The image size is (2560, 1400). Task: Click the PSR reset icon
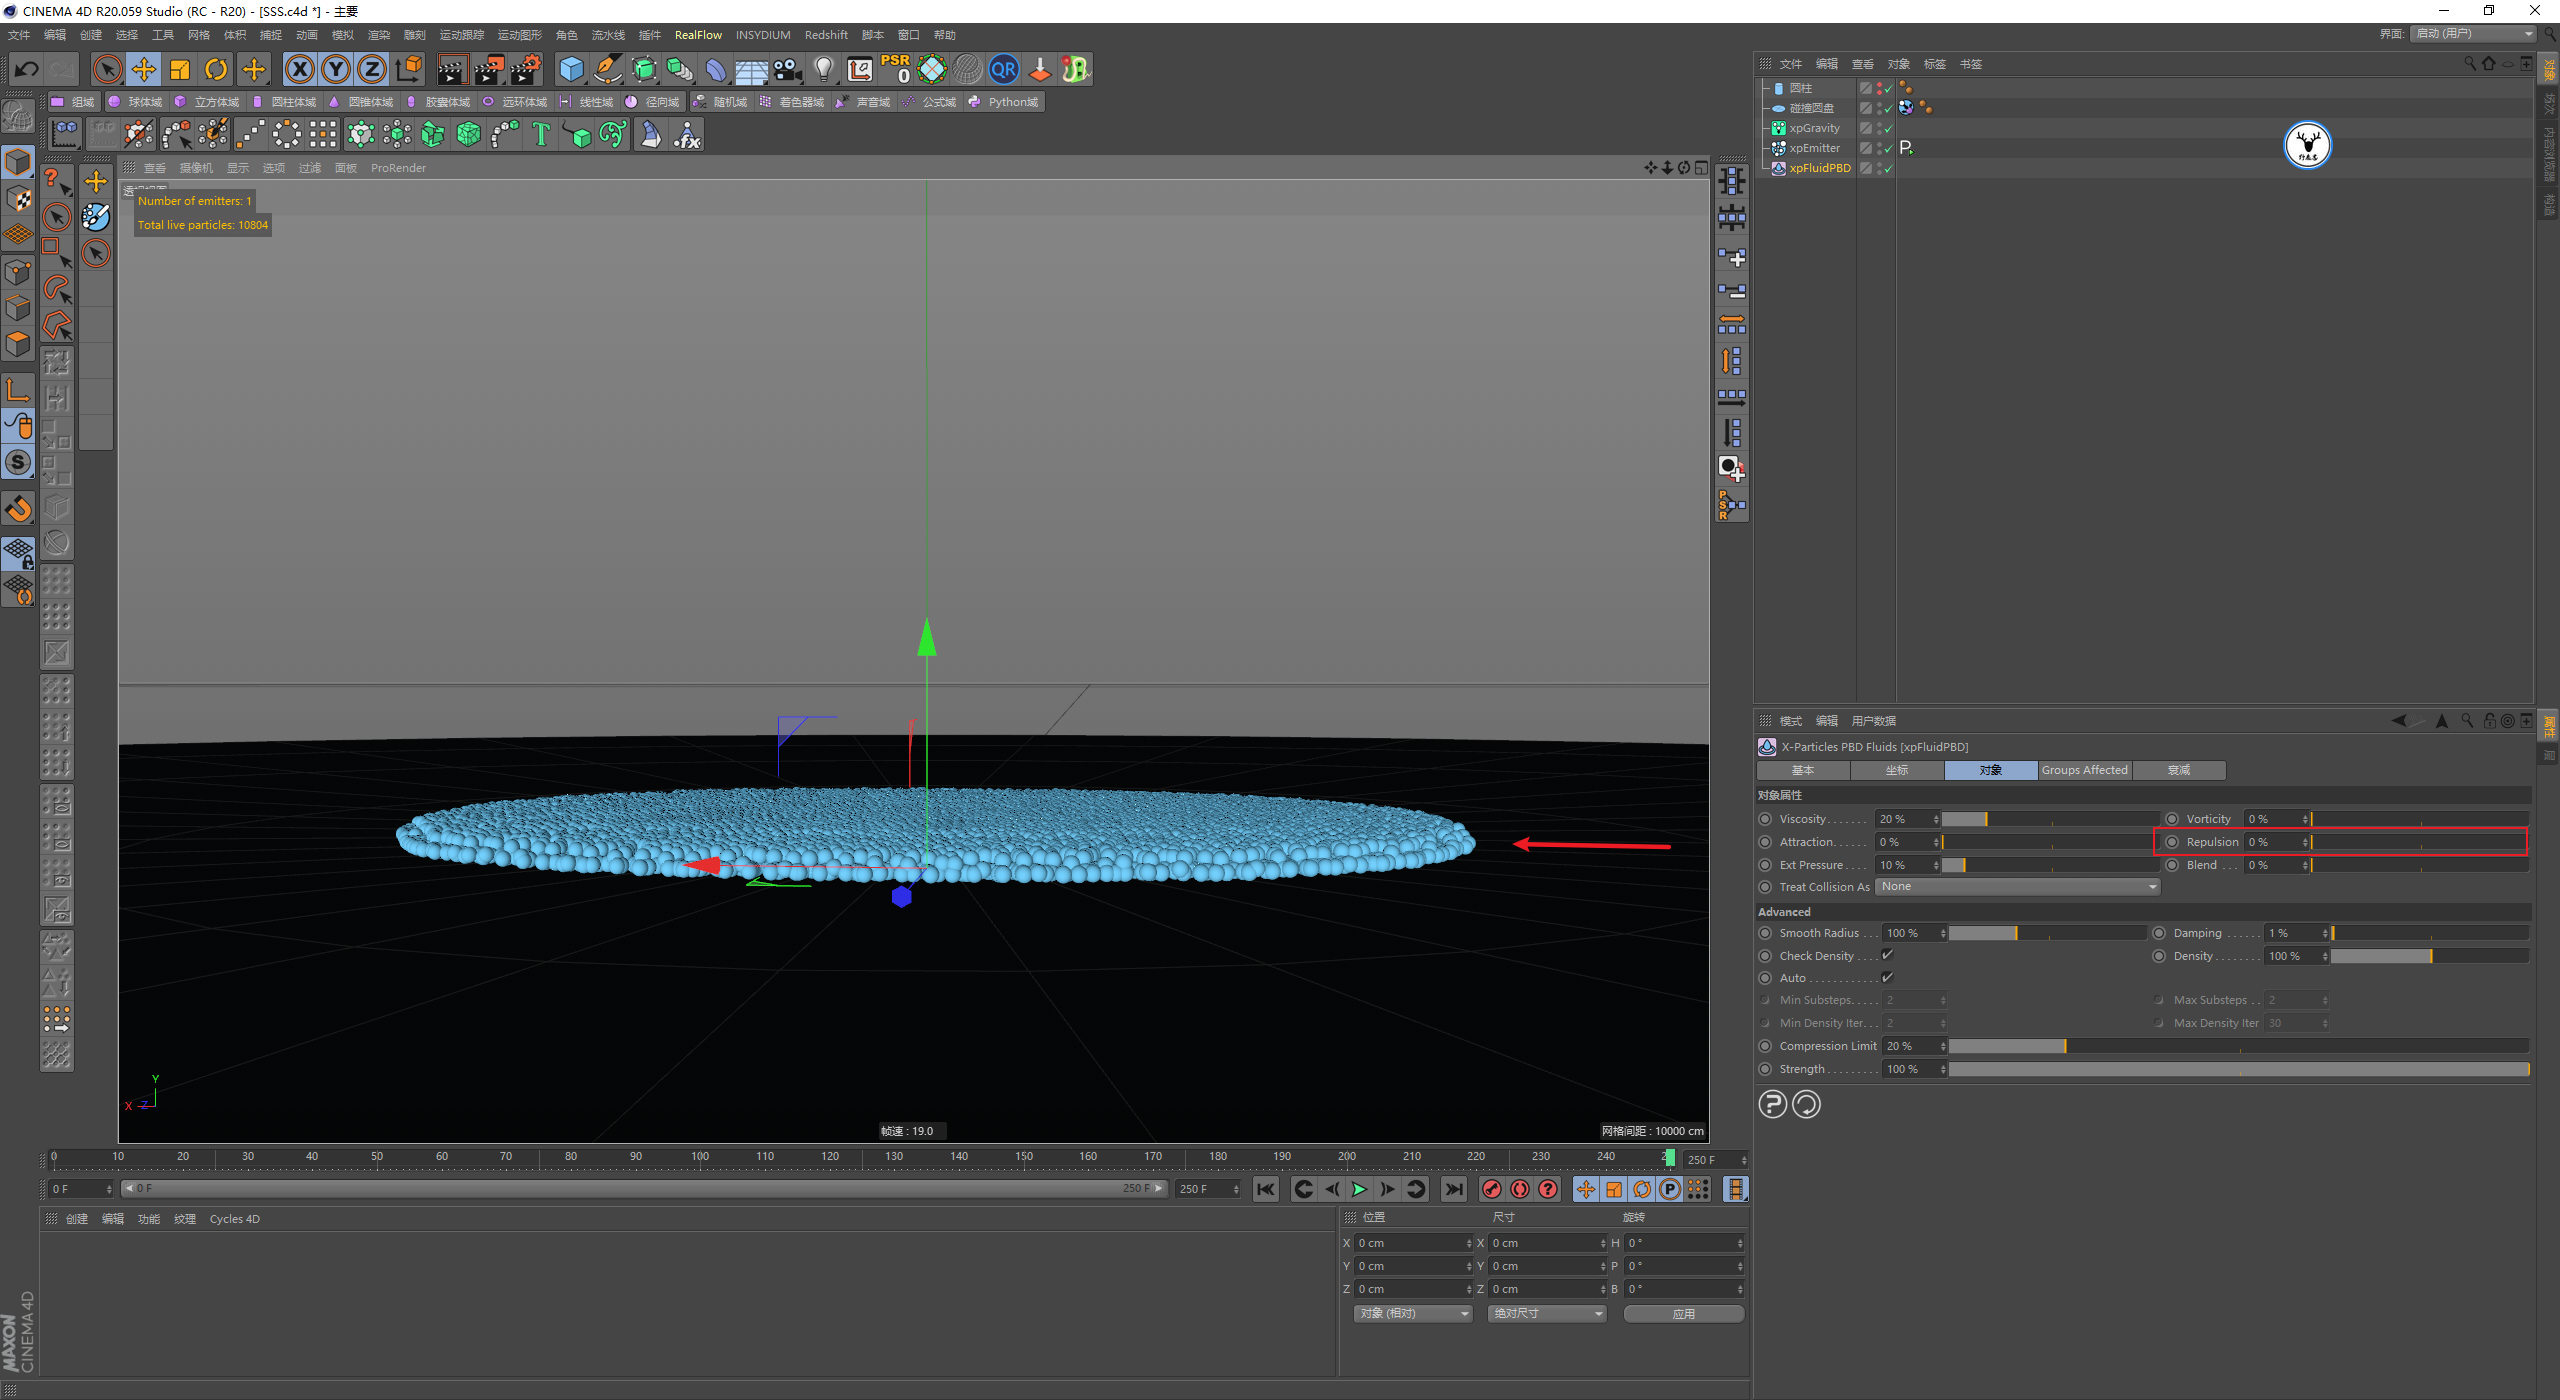[895, 69]
